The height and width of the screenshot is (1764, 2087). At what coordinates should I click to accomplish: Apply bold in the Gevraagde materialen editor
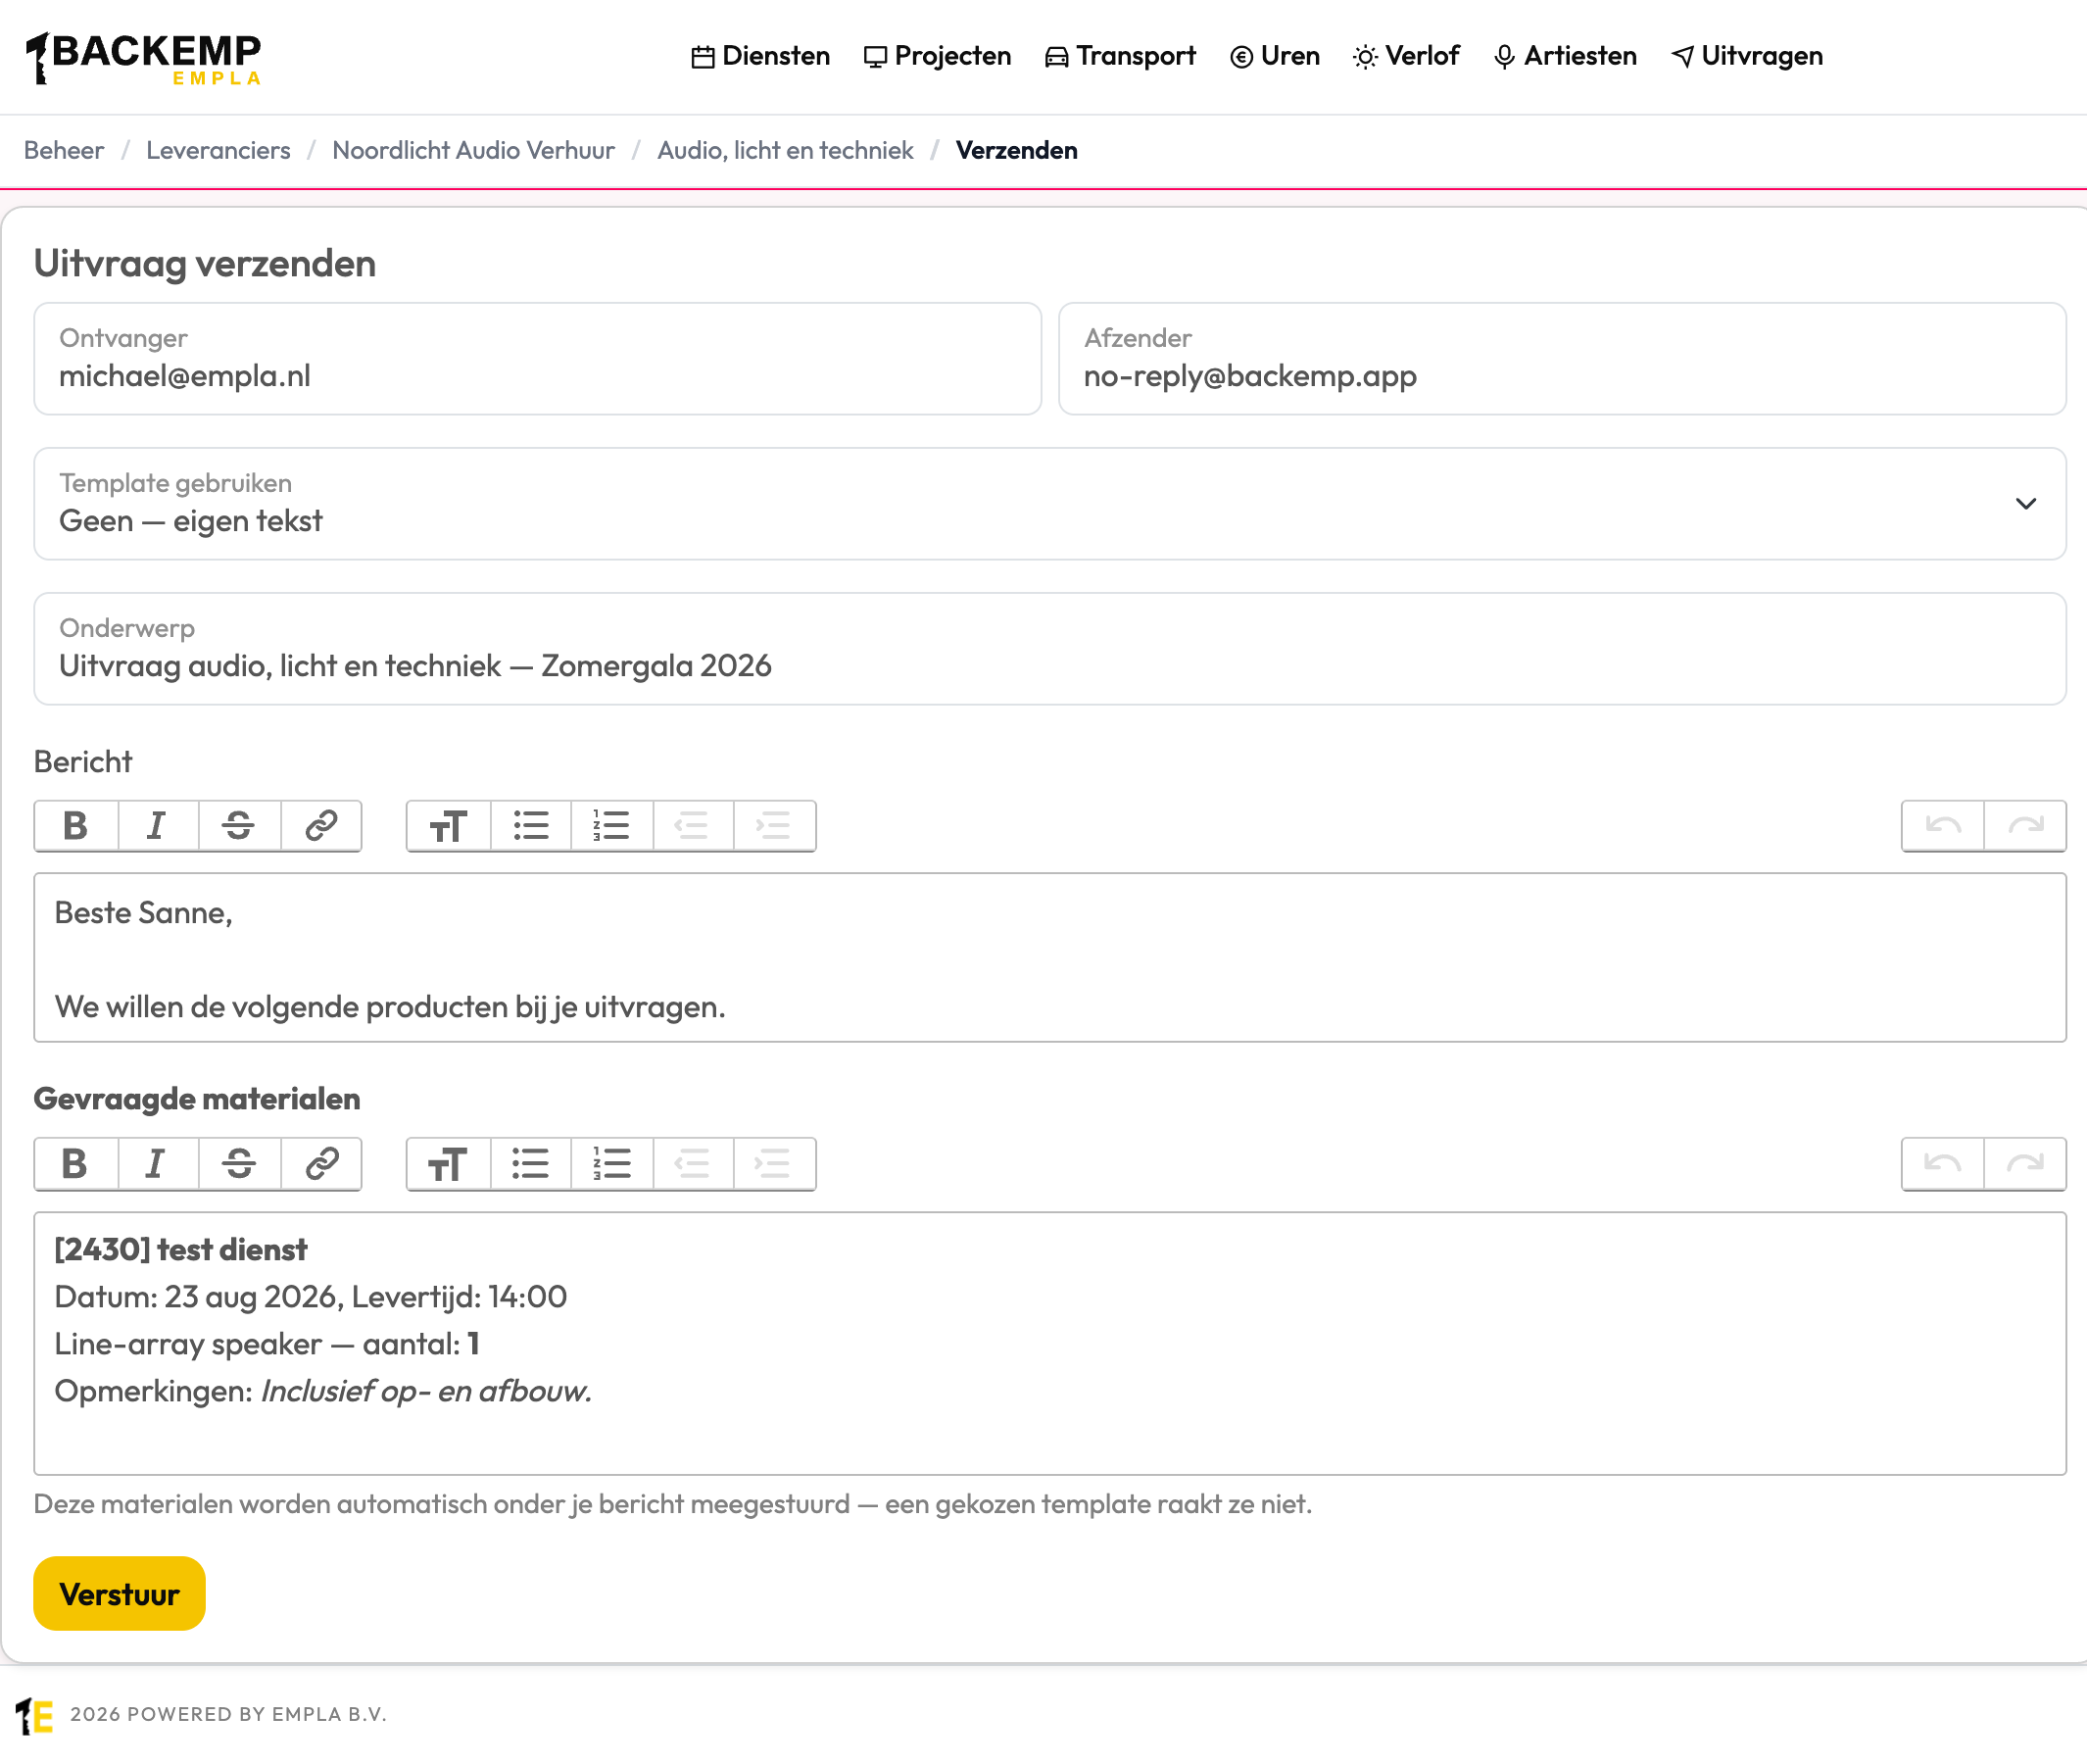(76, 1164)
